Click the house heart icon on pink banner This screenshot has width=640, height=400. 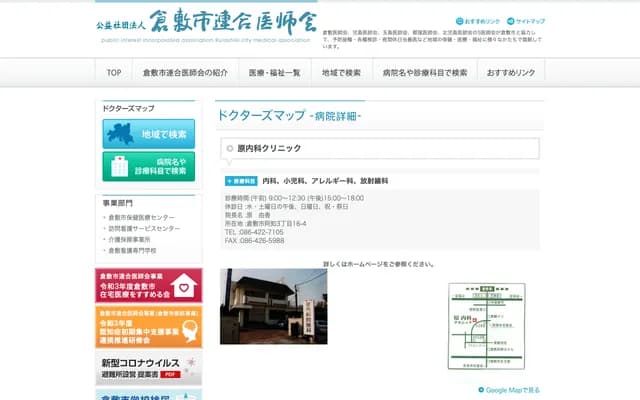point(184,285)
